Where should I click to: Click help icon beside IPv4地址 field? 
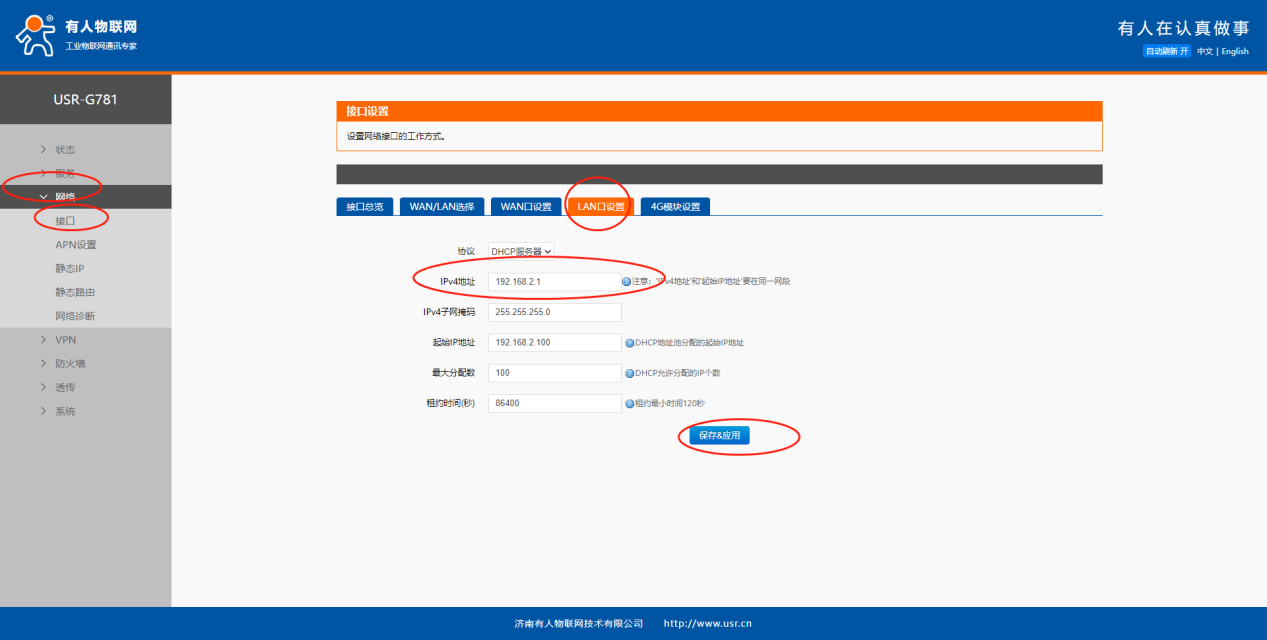coord(627,282)
